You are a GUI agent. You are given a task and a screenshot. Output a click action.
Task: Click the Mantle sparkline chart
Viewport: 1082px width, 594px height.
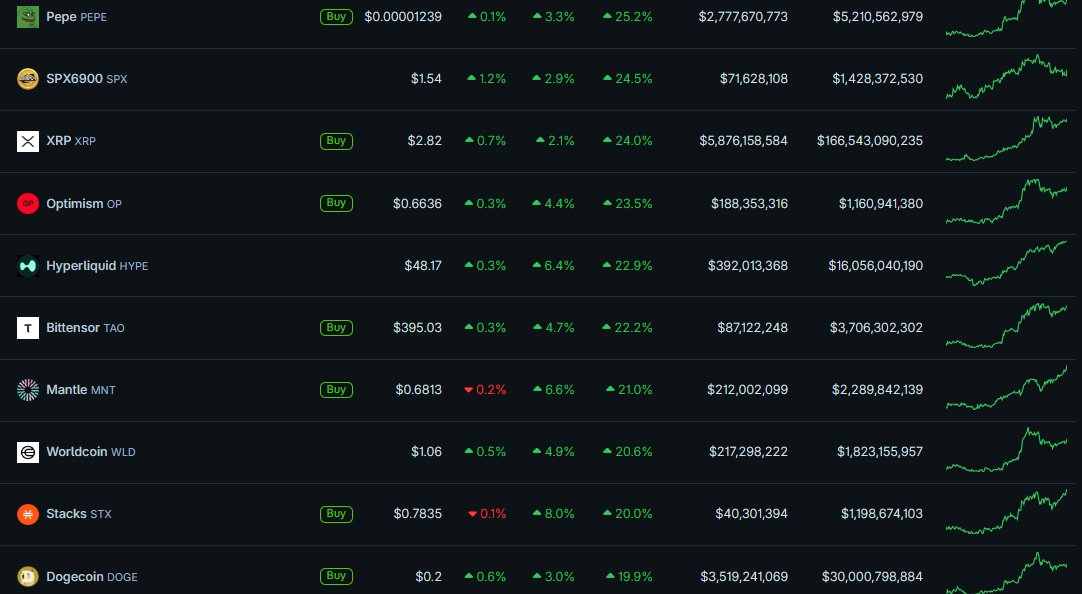(1006, 388)
